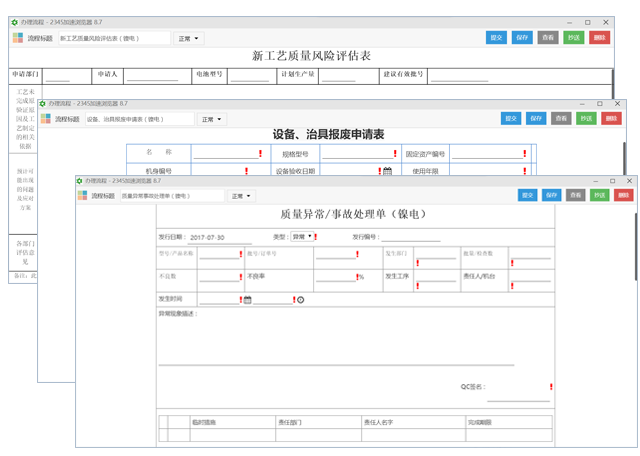Screen dimensions: 640x456
Task: Click 保存 in the 设备、治具报废申请表 window
Action: 536,118
